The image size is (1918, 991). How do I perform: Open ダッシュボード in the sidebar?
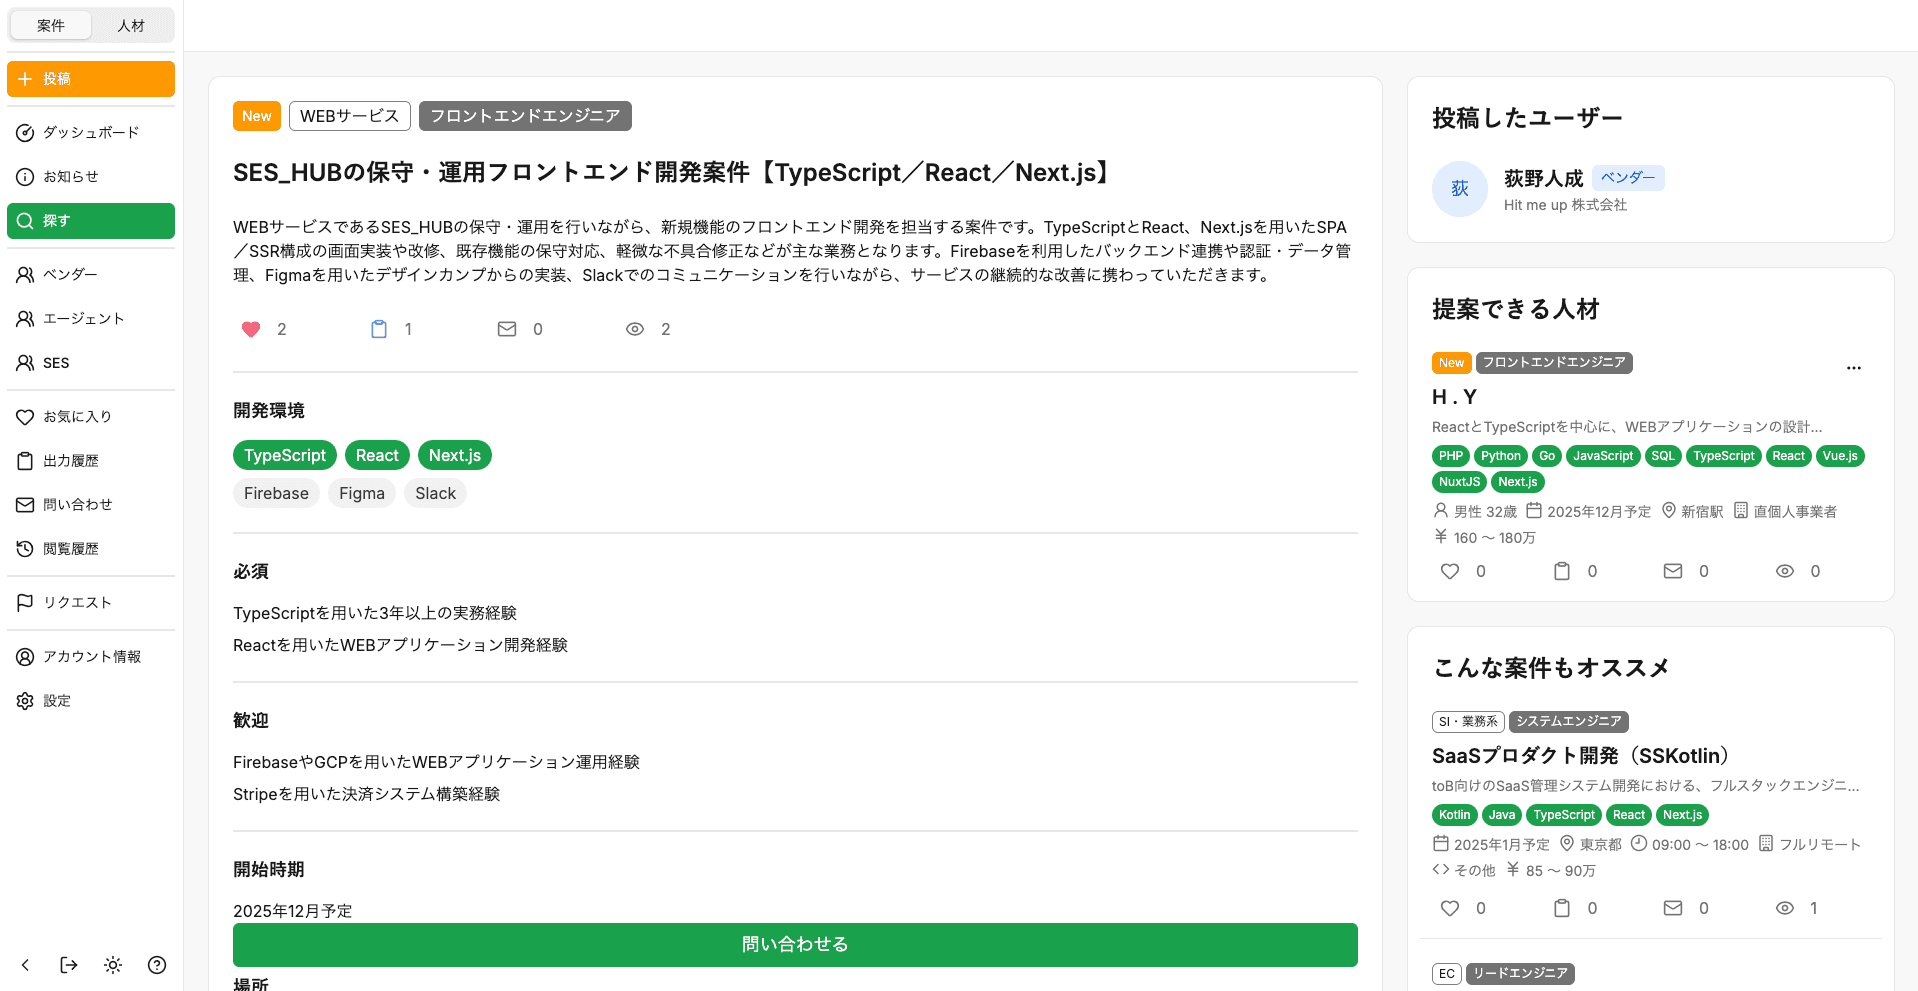(90, 132)
